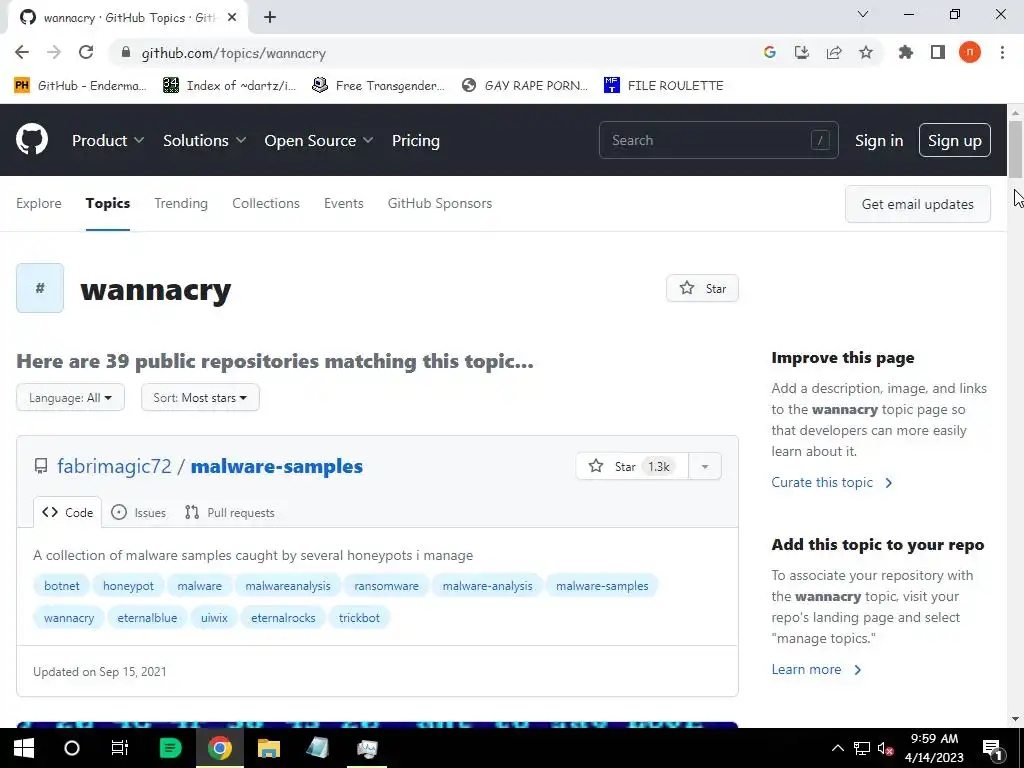Click the browser address bar URL
1024x768 pixels.
click(234, 54)
